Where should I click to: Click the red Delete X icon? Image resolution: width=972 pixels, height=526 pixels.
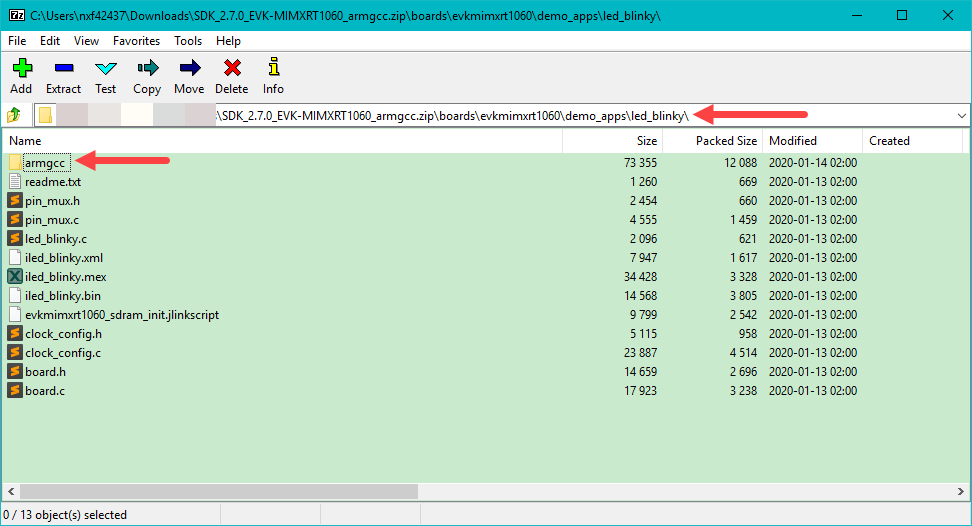click(x=232, y=68)
